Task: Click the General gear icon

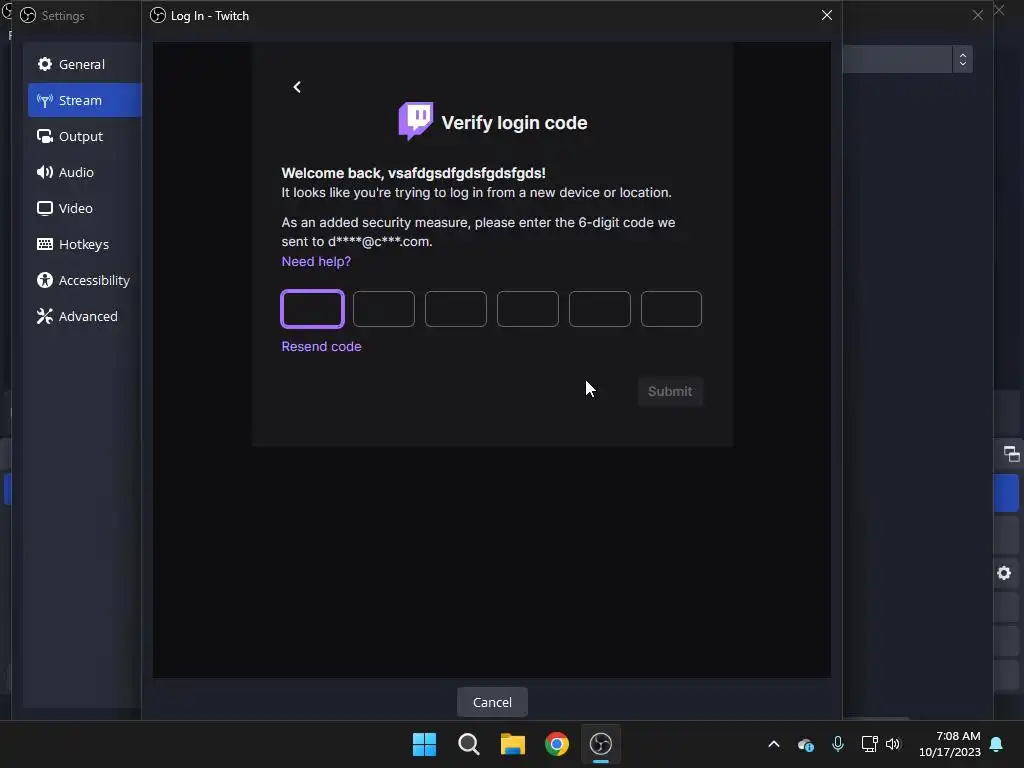Action: (x=44, y=64)
